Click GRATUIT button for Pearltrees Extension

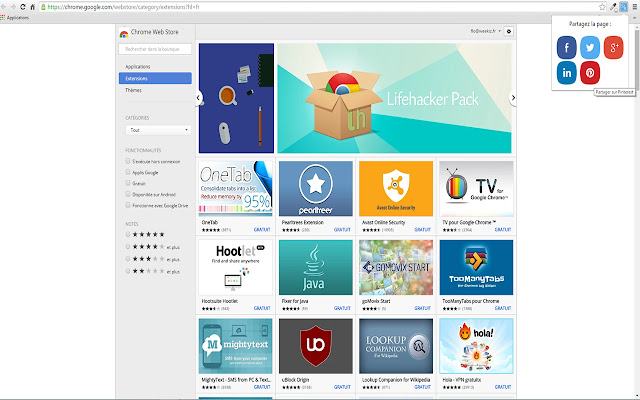(x=342, y=230)
